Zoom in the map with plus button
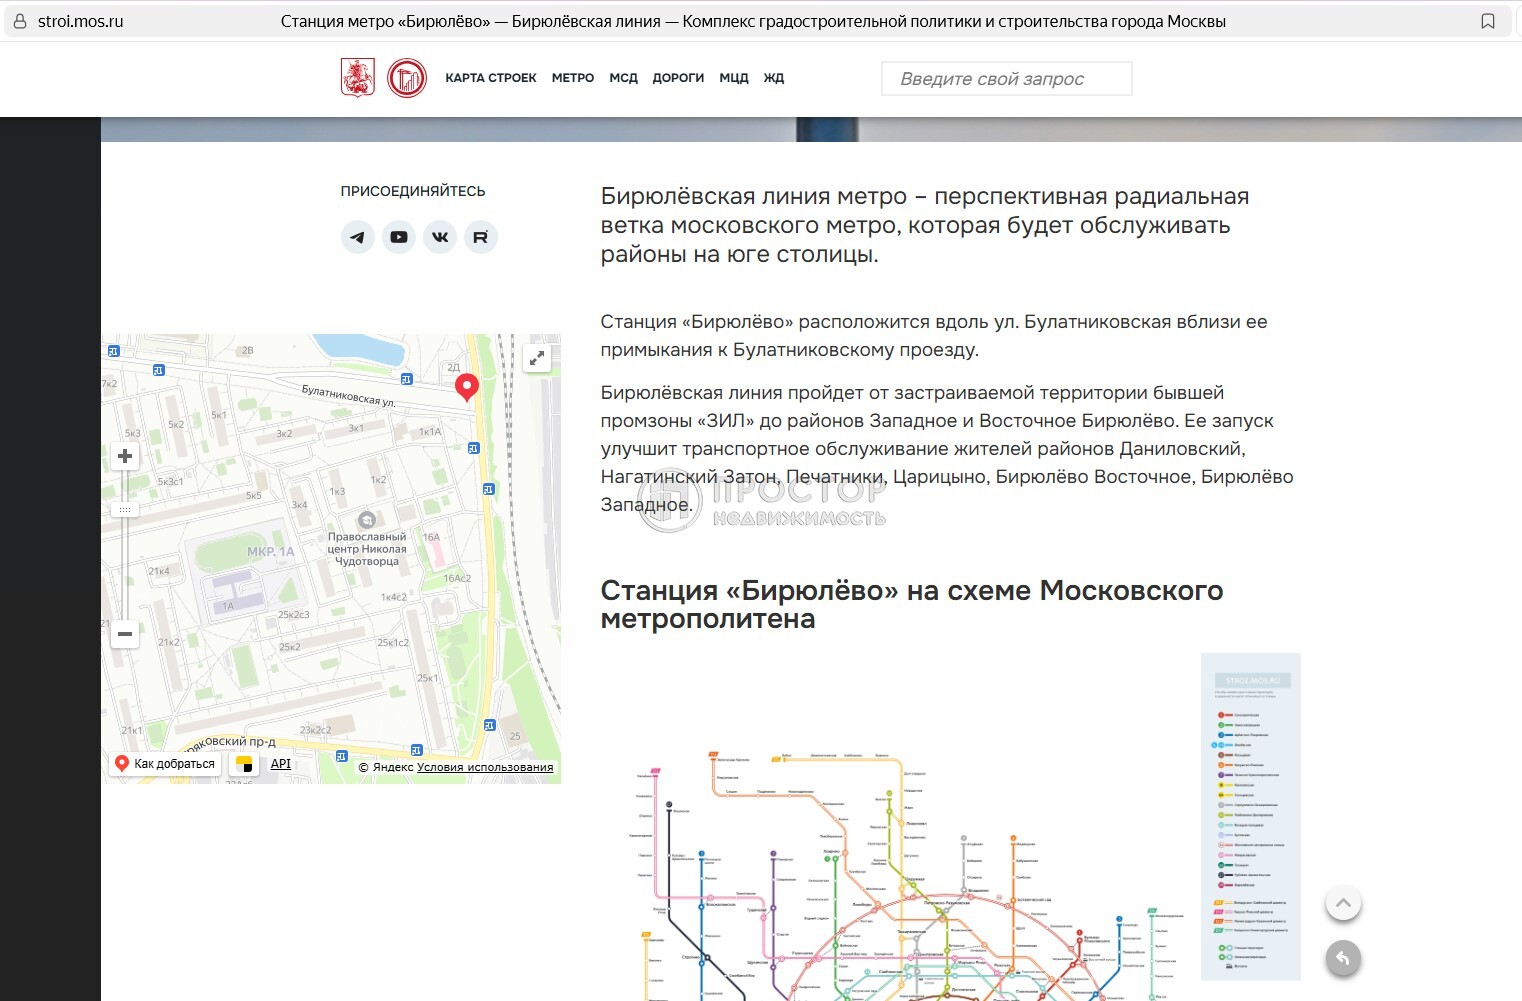 (x=125, y=457)
